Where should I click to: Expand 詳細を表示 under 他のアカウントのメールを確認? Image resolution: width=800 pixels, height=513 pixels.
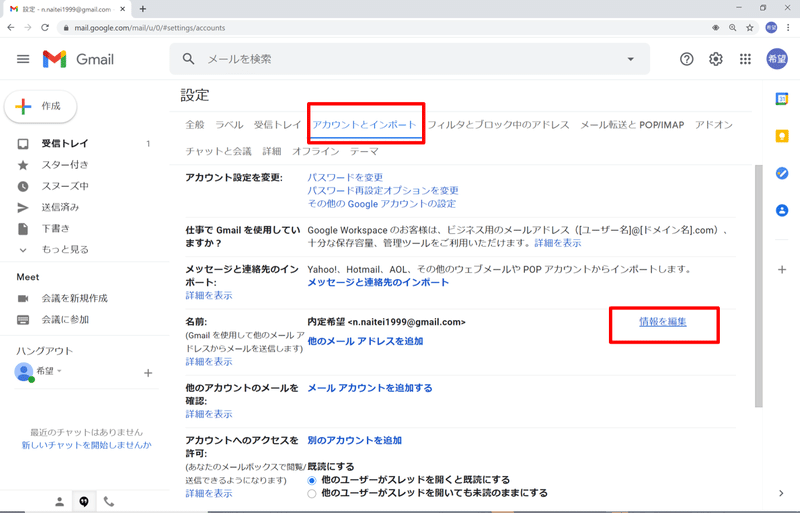click(x=209, y=414)
